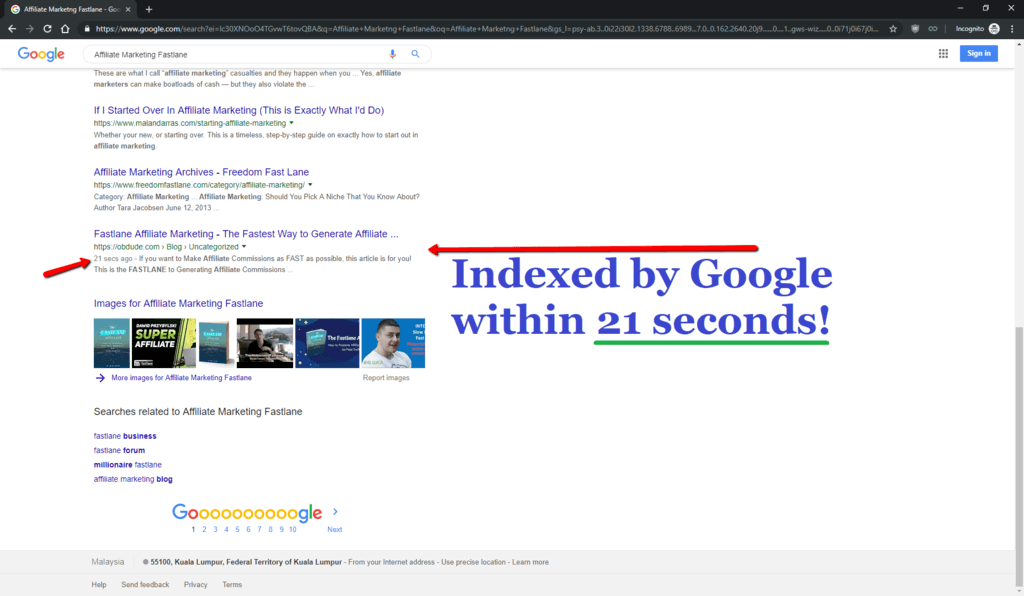Go to results page 9
The image size is (1024, 596).
tap(281, 529)
